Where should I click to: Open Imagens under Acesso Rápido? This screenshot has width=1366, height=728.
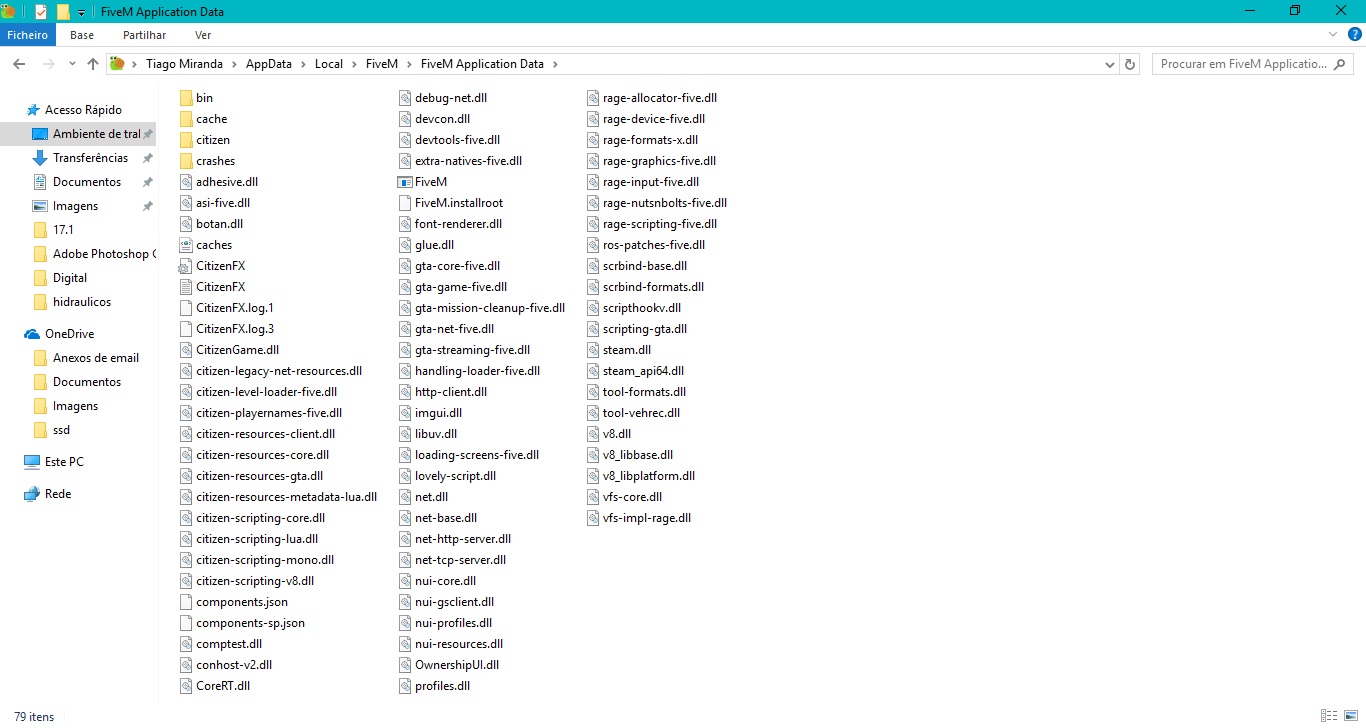(x=76, y=206)
